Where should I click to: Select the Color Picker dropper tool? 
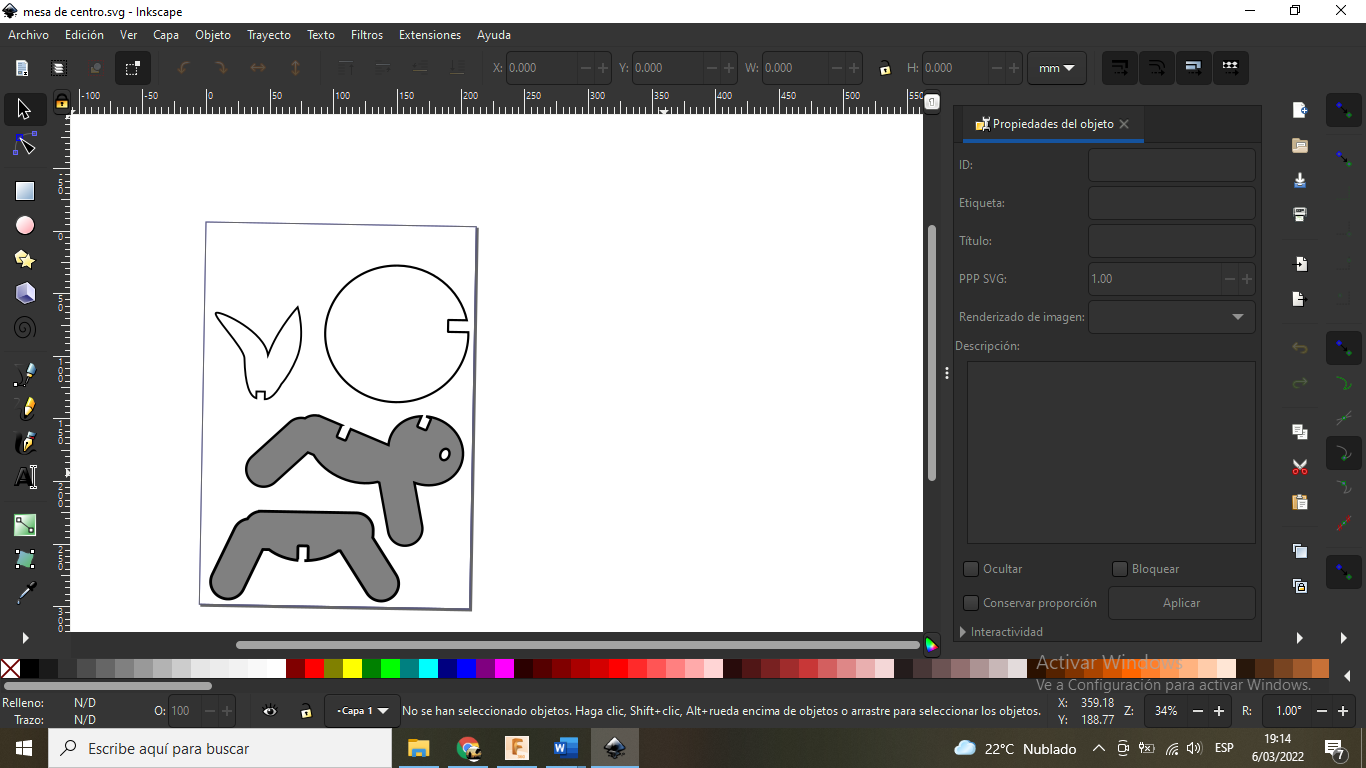coord(25,593)
